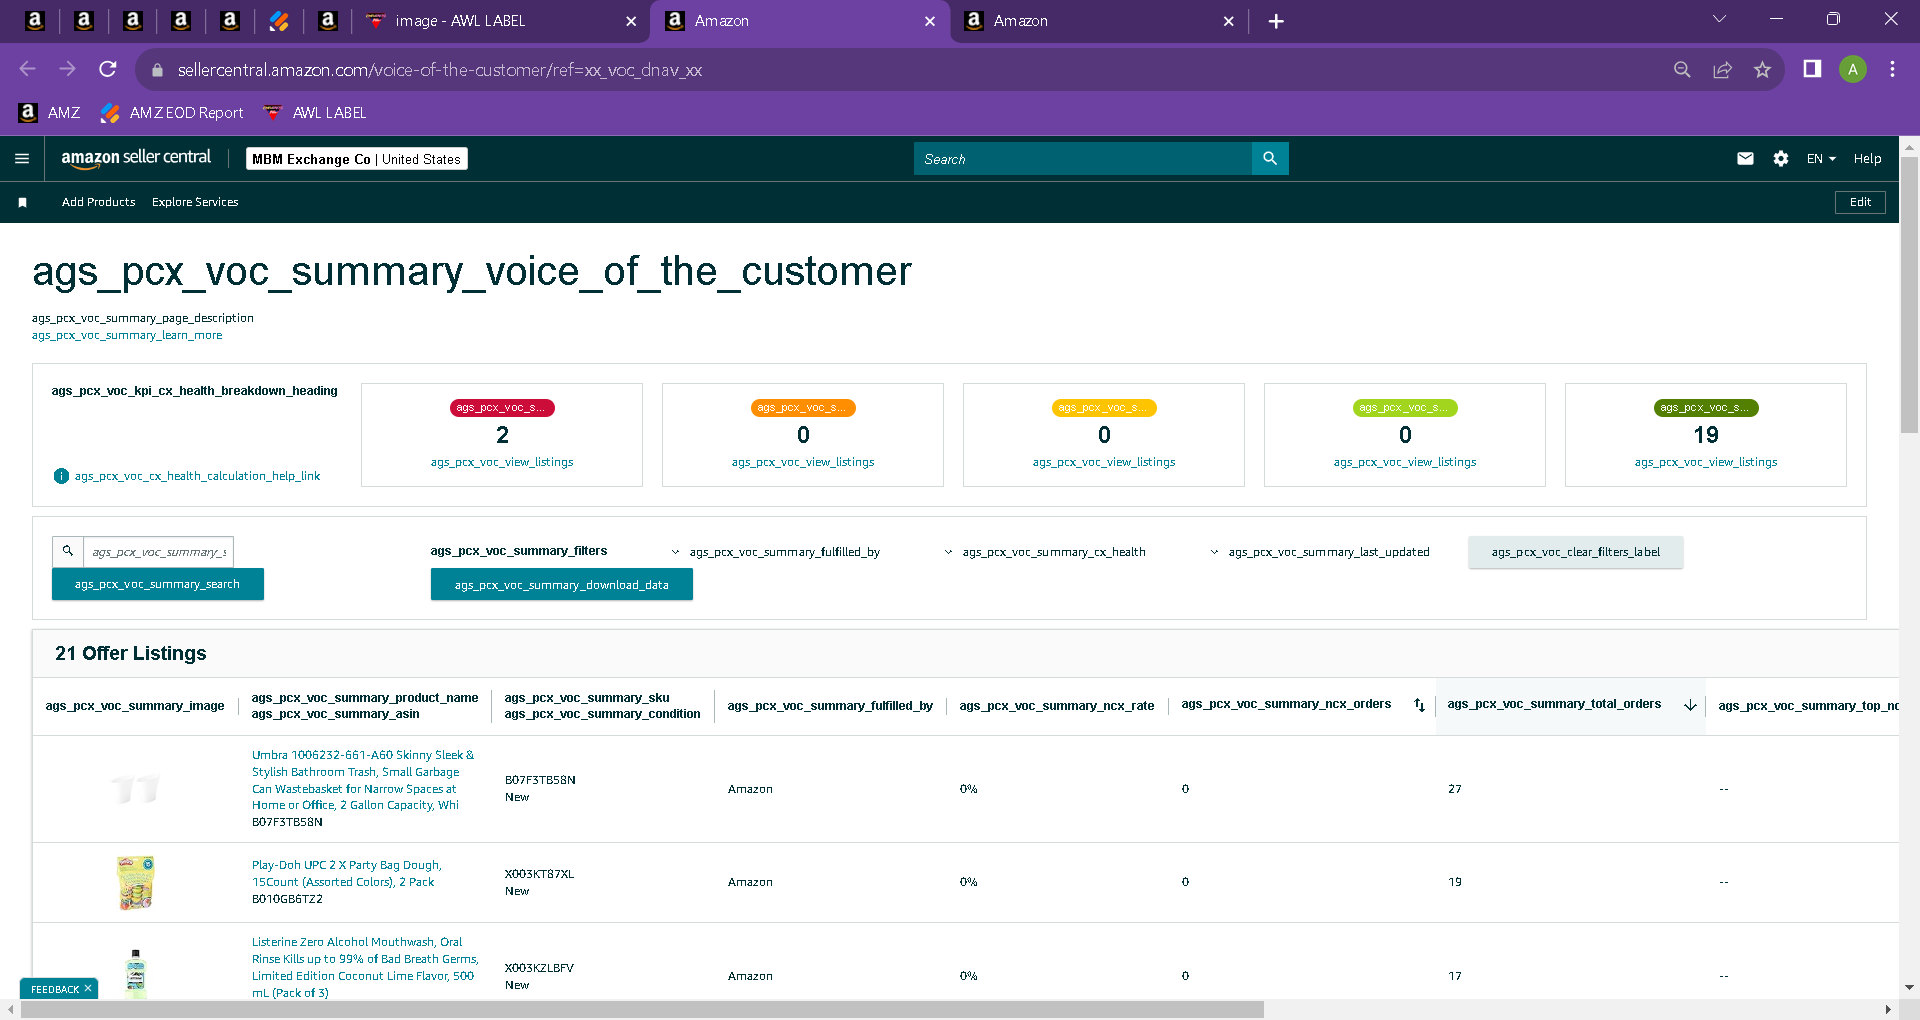Click the health calculation info icon
This screenshot has width=1920, height=1020.
point(61,476)
